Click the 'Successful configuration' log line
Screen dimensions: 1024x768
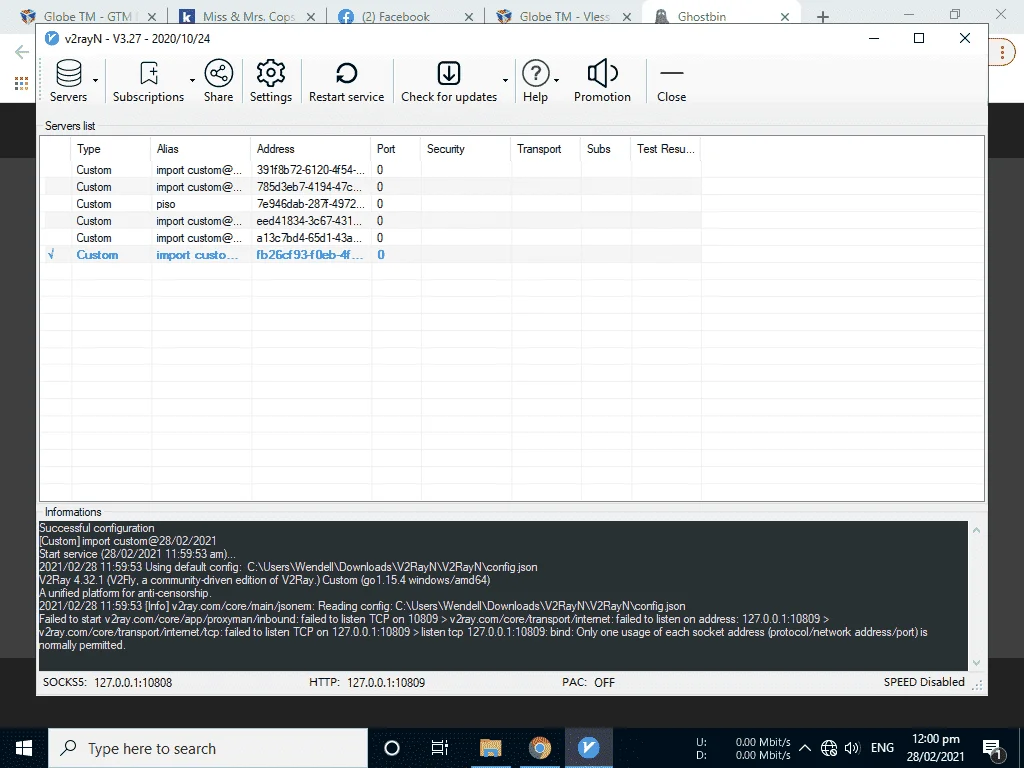pyautogui.click(x=97, y=528)
